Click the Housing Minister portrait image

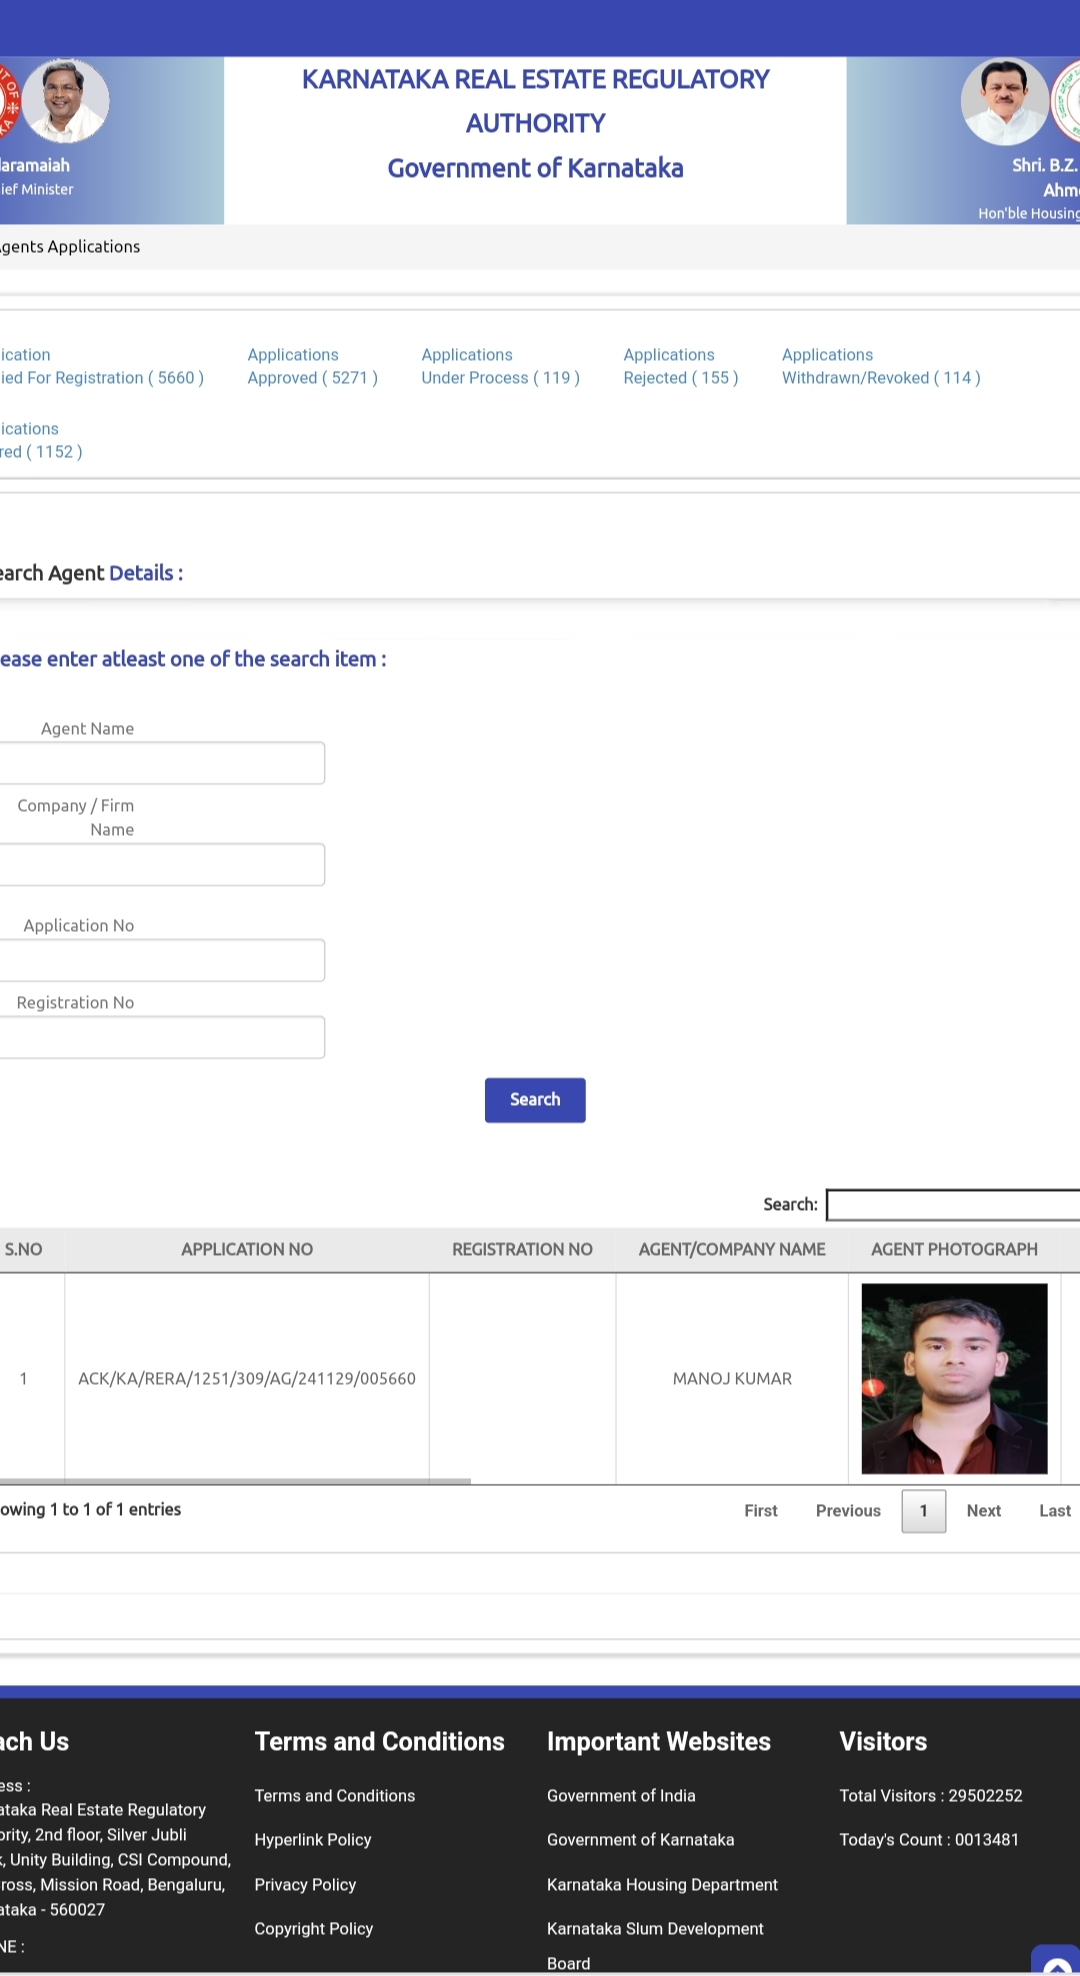tap(1004, 102)
